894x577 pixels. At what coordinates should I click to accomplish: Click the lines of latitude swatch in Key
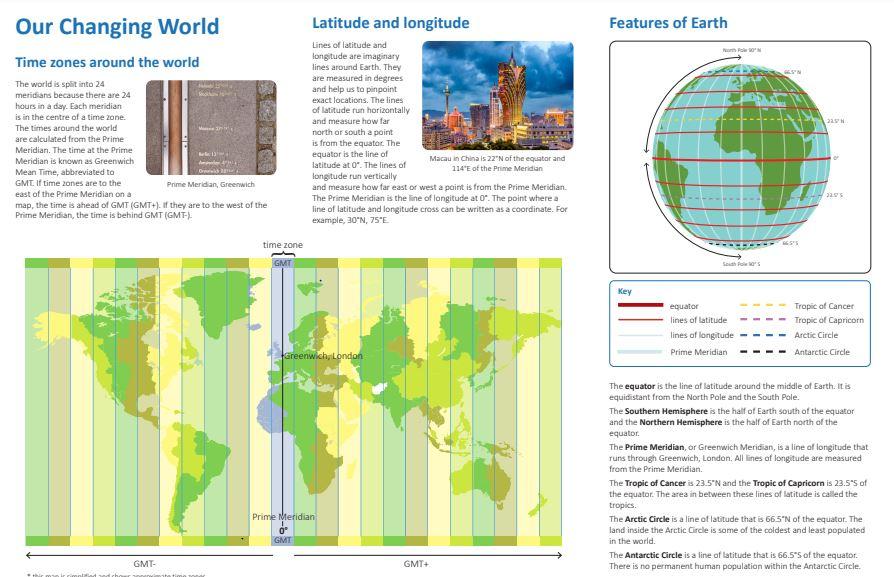[640, 320]
